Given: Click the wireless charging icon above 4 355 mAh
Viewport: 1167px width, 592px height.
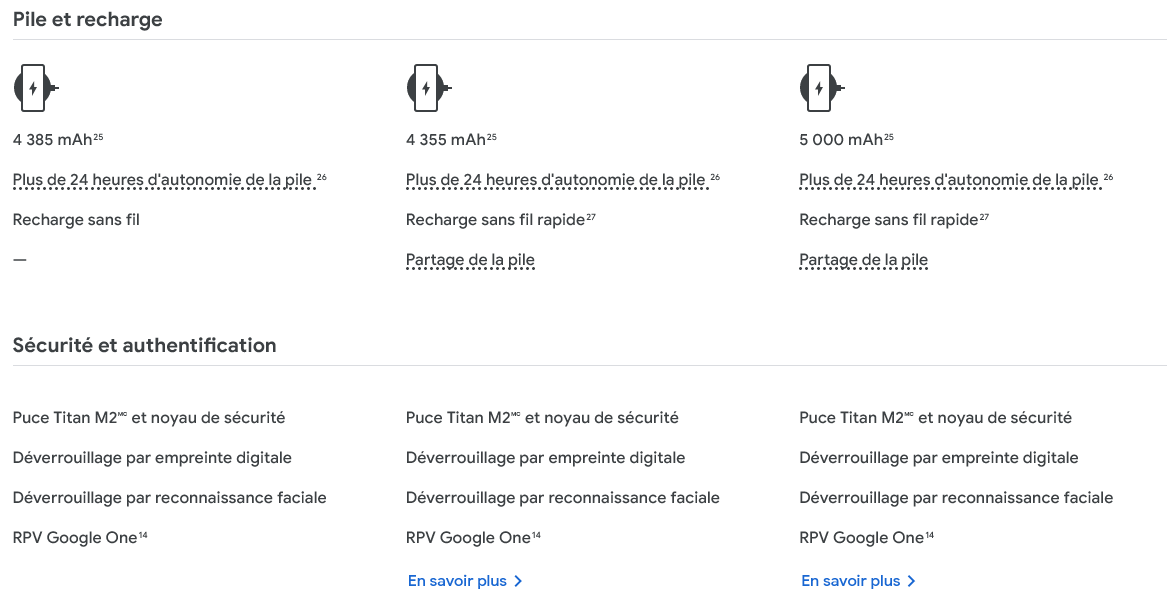Looking at the screenshot, I should click(x=429, y=88).
